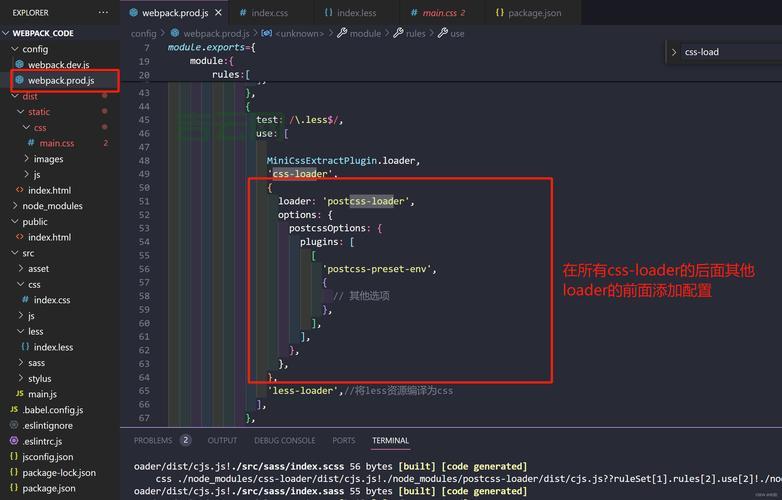Close the webpack.prod.js tab
The width and height of the screenshot is (782, 500).
[x=218, y=13]
